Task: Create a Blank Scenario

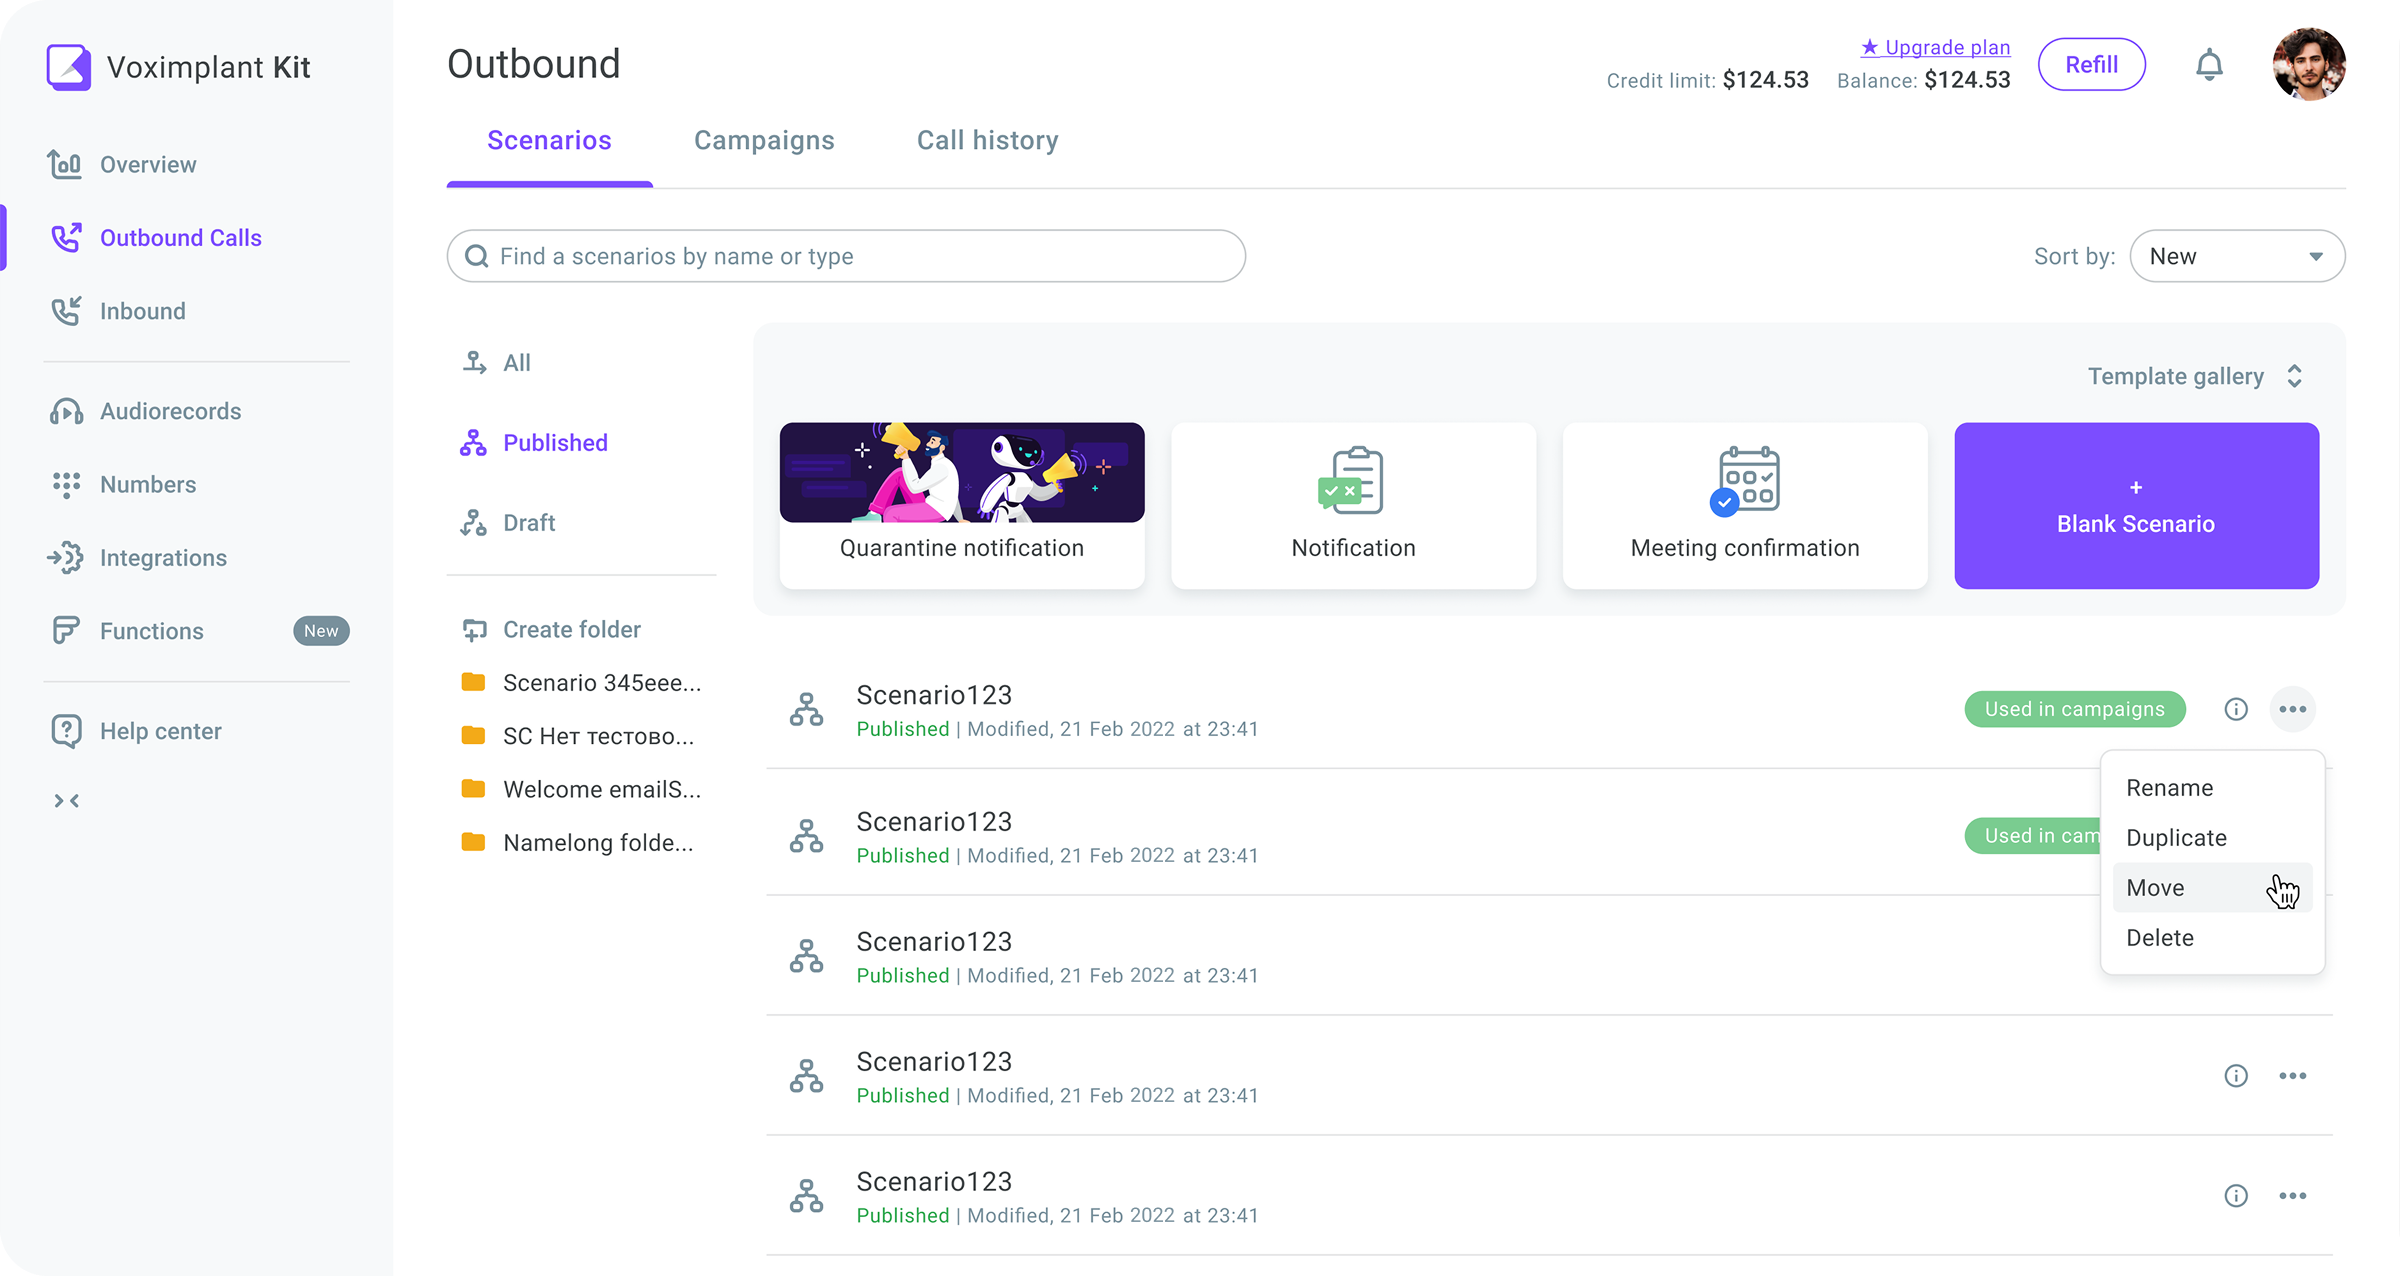Action: tap(2137, 506)
